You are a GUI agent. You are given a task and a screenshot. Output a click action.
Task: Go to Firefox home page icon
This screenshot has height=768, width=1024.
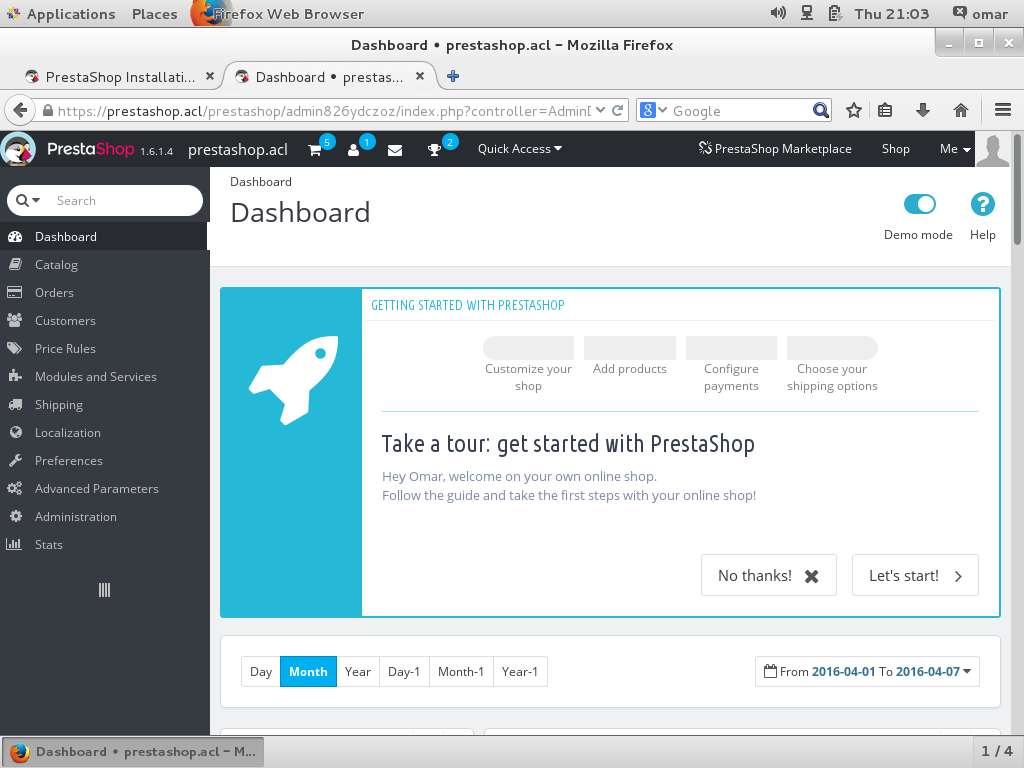[x=960, y=110]
